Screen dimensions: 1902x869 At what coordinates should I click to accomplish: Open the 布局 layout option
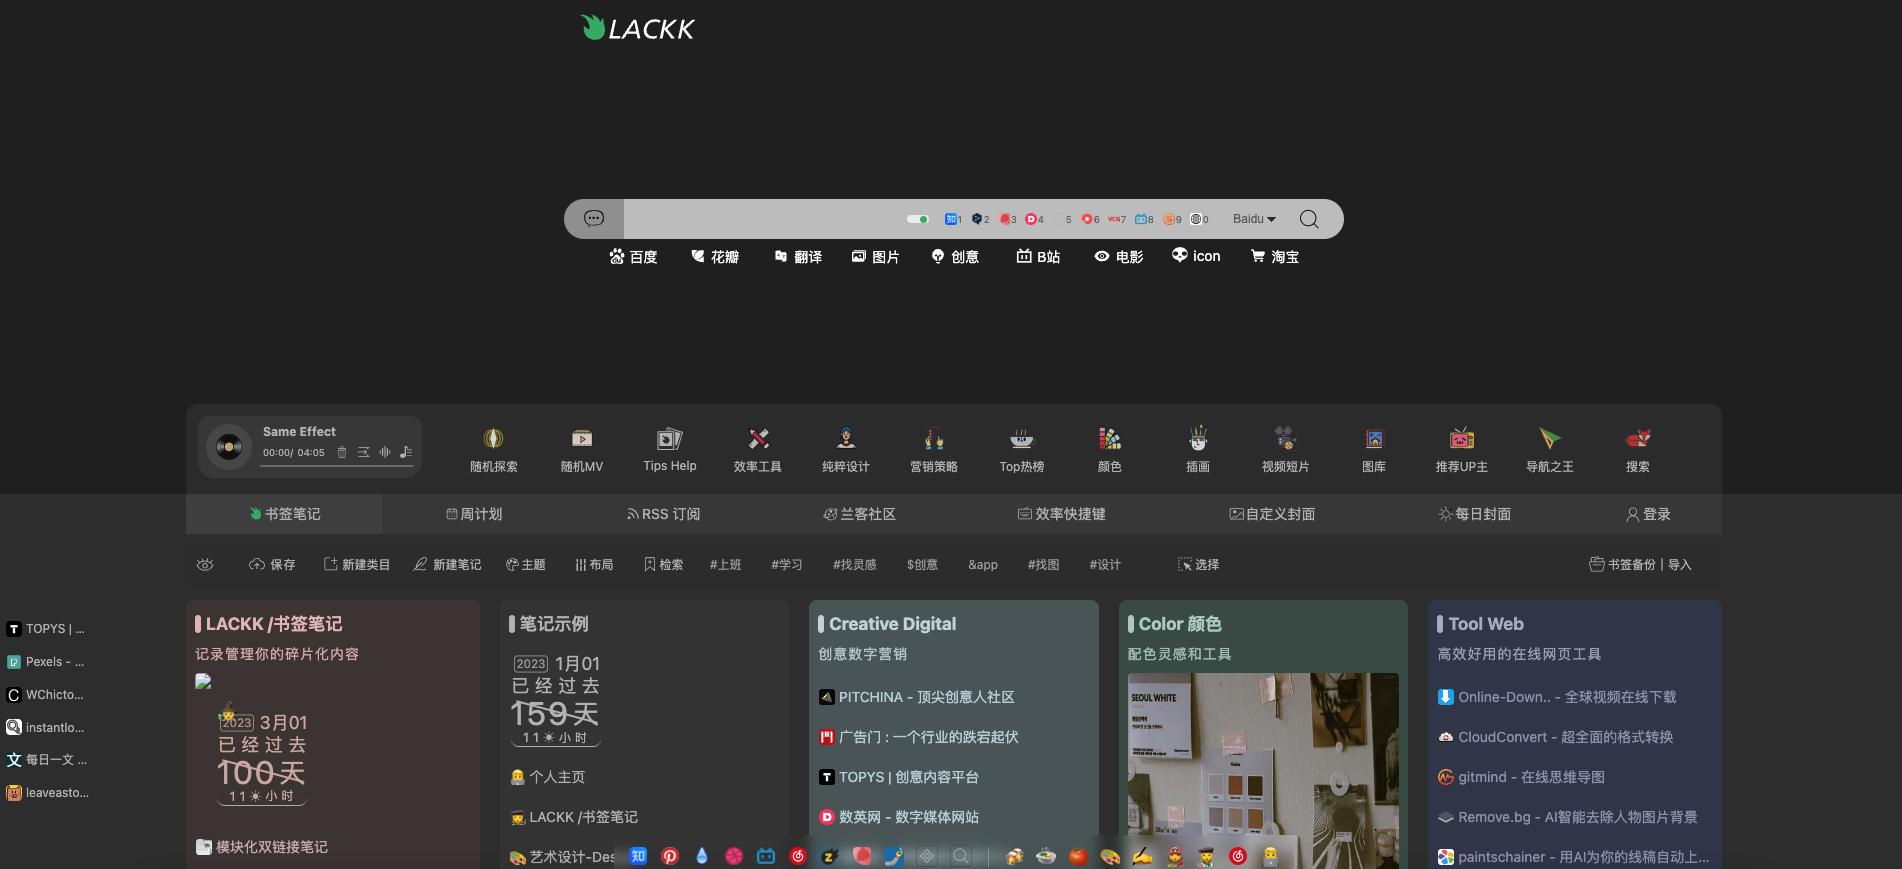pyautogui.click(x=594, y=565)
